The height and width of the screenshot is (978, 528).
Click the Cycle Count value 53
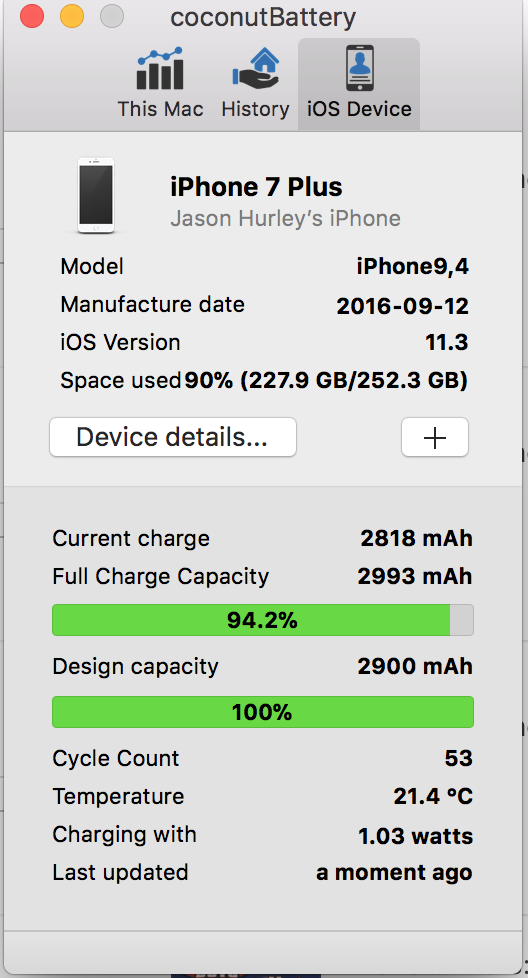(458, 758)
